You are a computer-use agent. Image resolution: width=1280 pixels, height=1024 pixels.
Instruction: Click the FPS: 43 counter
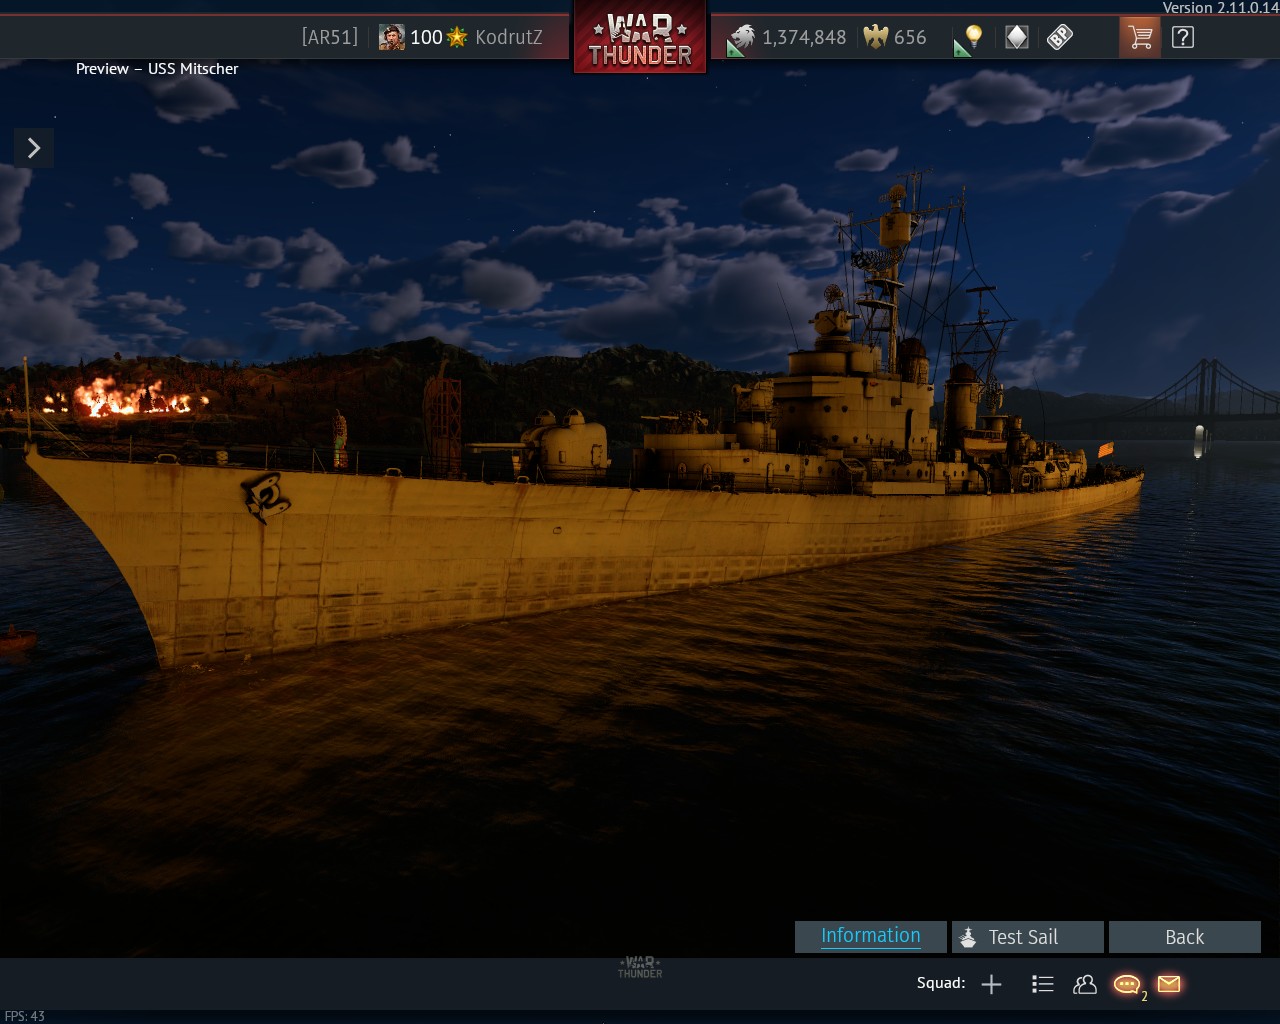coord(25,1016)
